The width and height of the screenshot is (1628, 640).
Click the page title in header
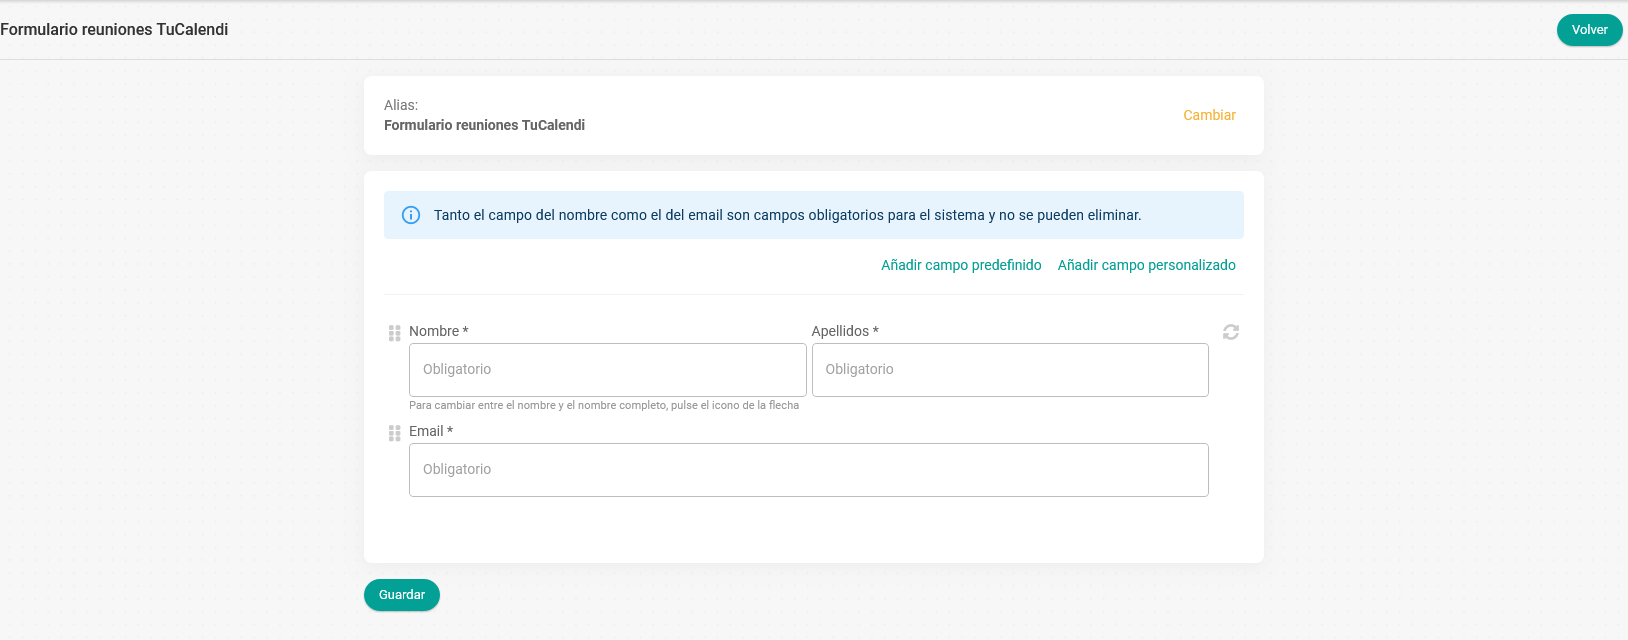114,30
